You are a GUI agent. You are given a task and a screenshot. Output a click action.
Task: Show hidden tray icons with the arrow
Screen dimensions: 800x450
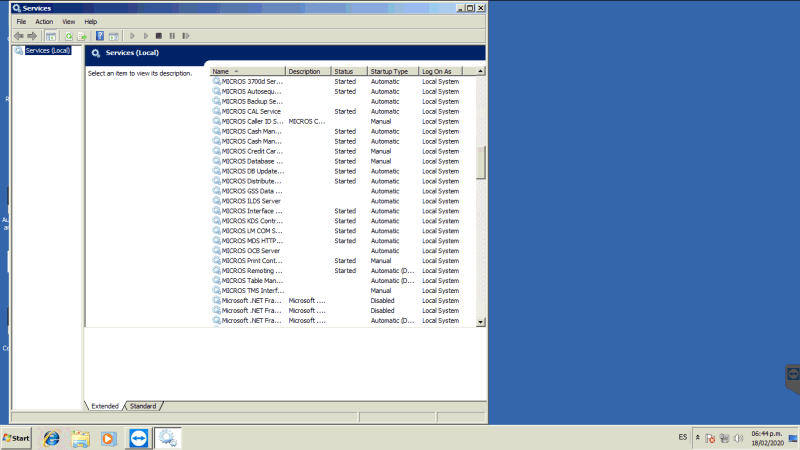point(697,437)
